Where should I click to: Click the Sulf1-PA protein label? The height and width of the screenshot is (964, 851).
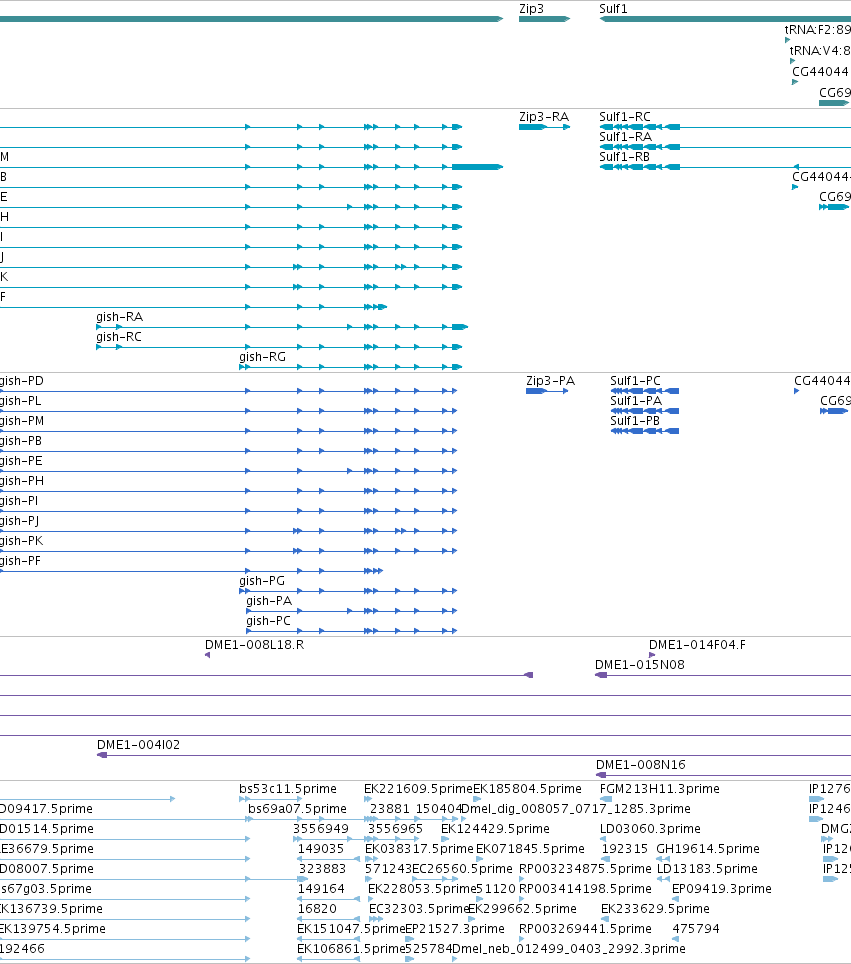(x=636, y=401)
